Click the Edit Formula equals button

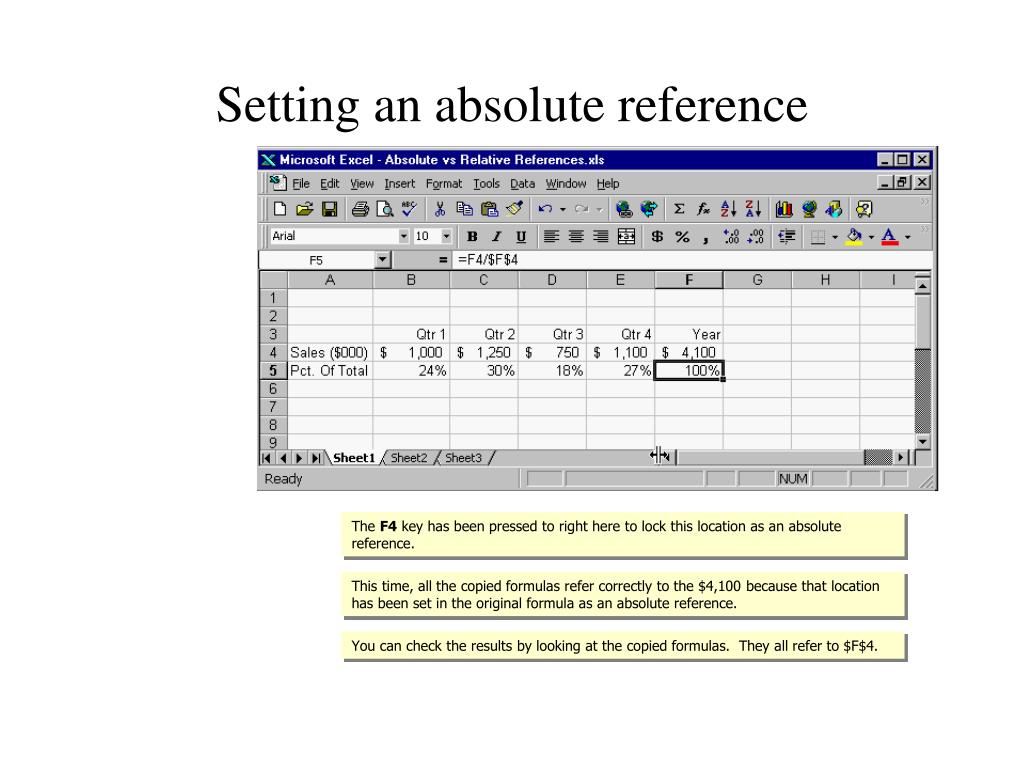coord(443,260)
